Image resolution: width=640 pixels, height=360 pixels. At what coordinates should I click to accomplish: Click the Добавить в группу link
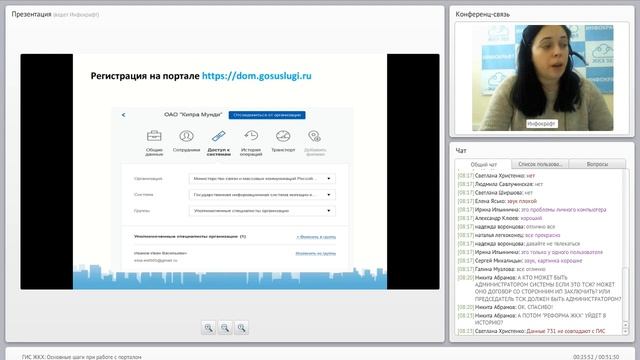[x=316, y=237]
